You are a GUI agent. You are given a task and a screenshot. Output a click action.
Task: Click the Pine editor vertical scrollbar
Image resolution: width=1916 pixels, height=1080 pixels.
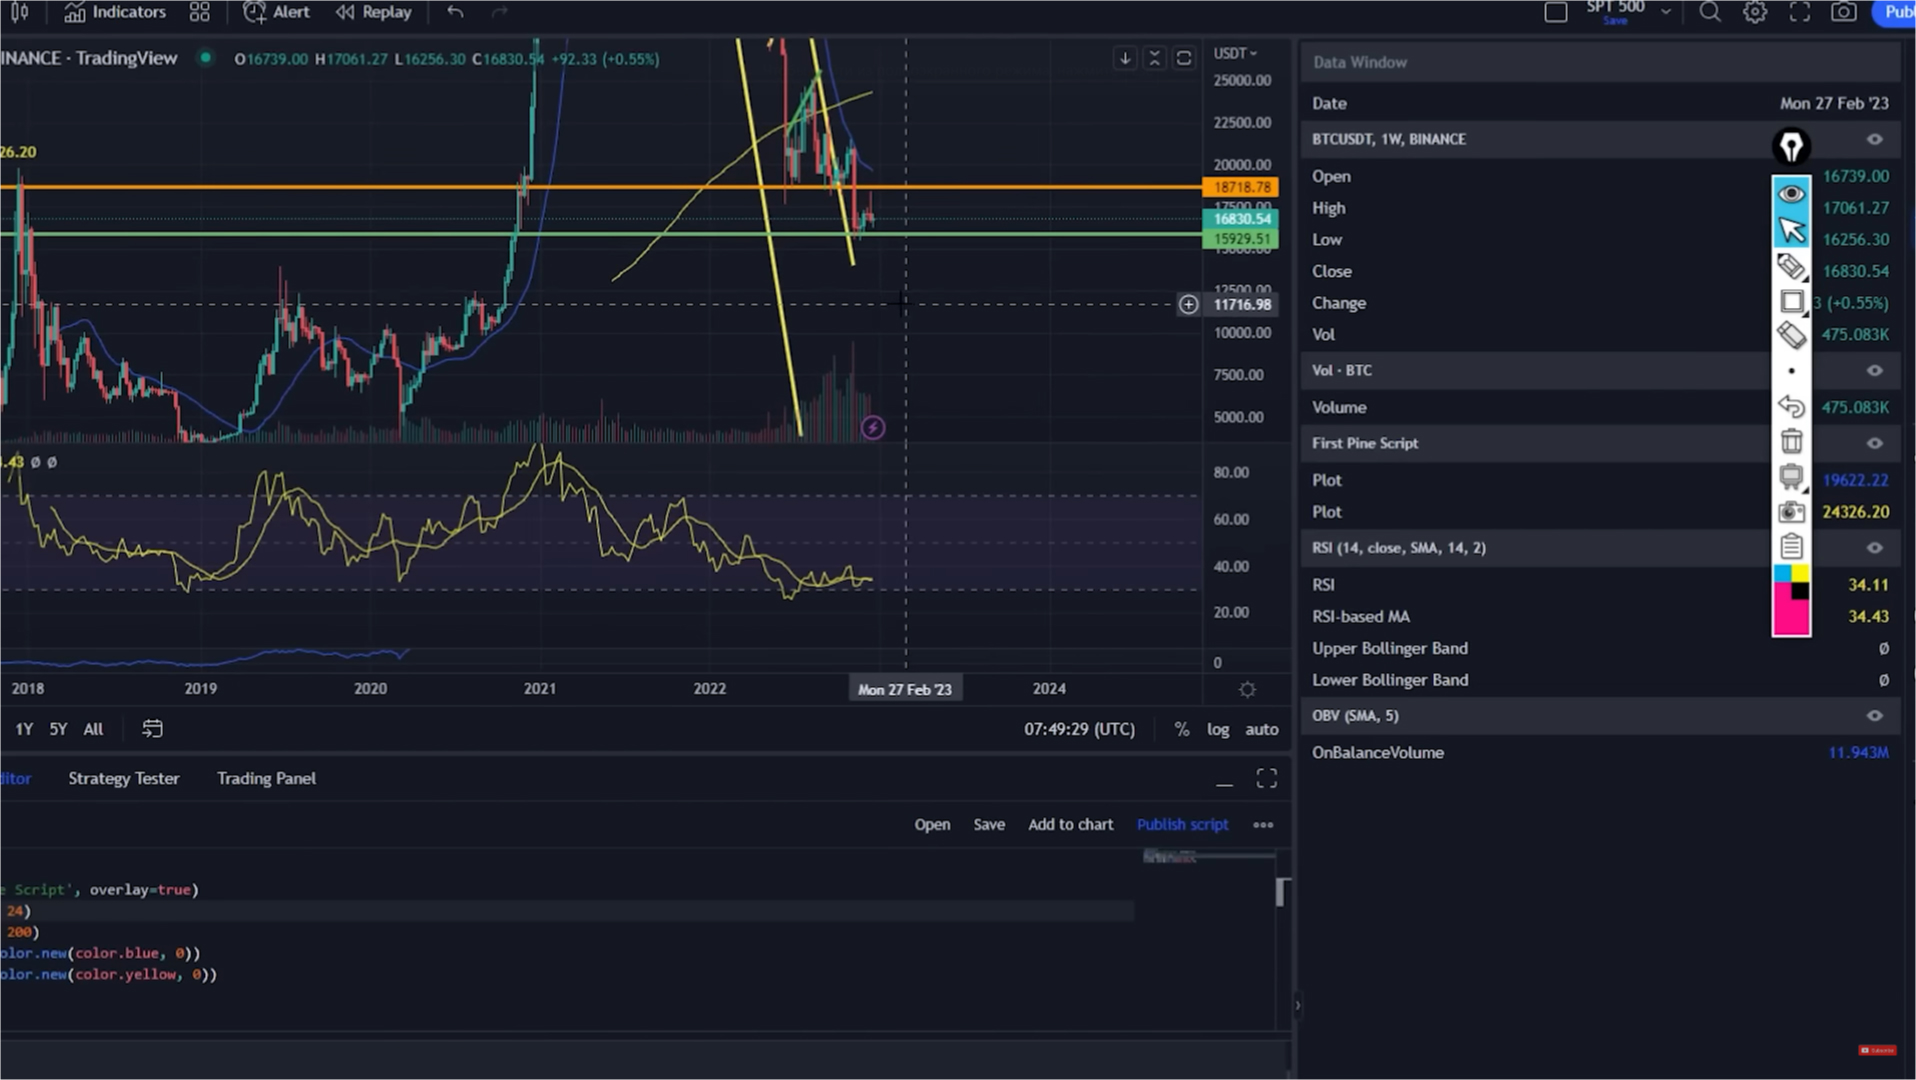[1281, 892]
